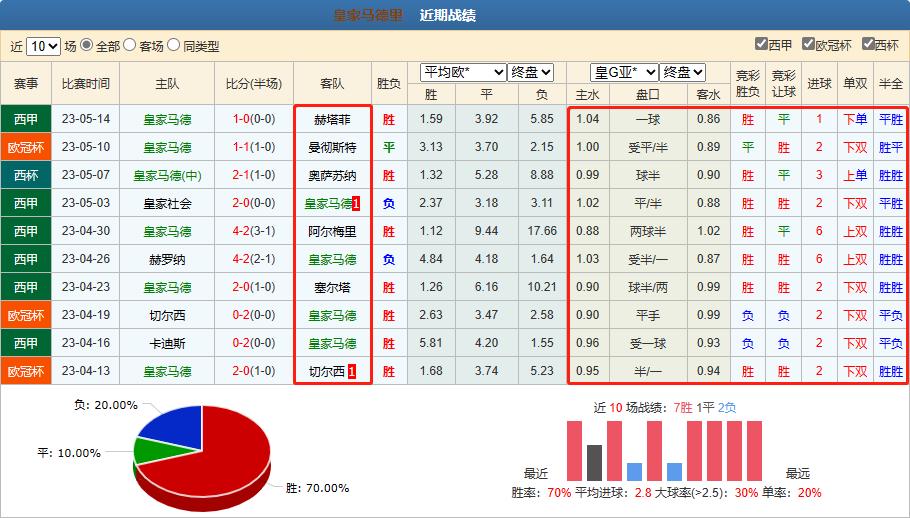Click the 单双 column header
The width and height of the screenshot is (910, 518).
pos(855,84)
